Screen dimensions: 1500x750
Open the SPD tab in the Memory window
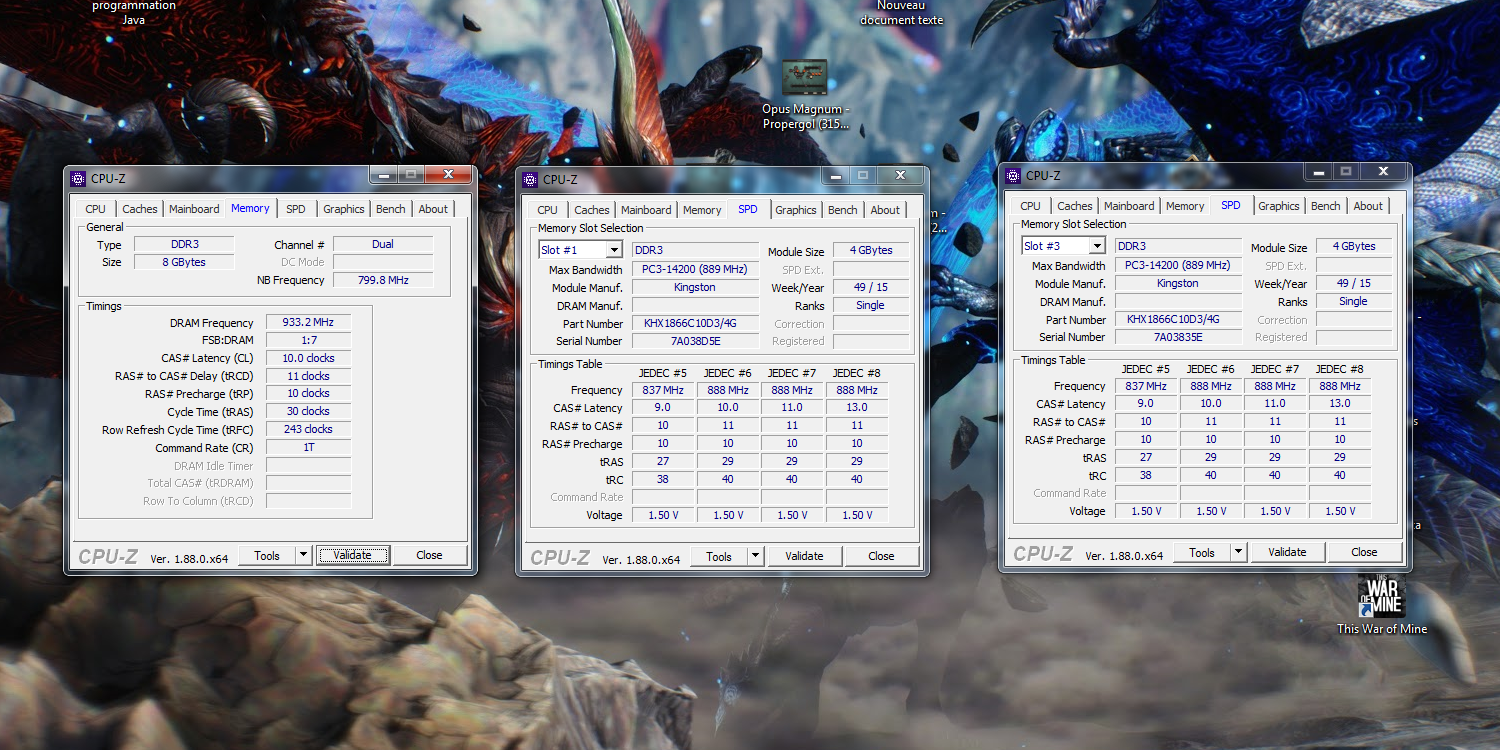(296, 209)
